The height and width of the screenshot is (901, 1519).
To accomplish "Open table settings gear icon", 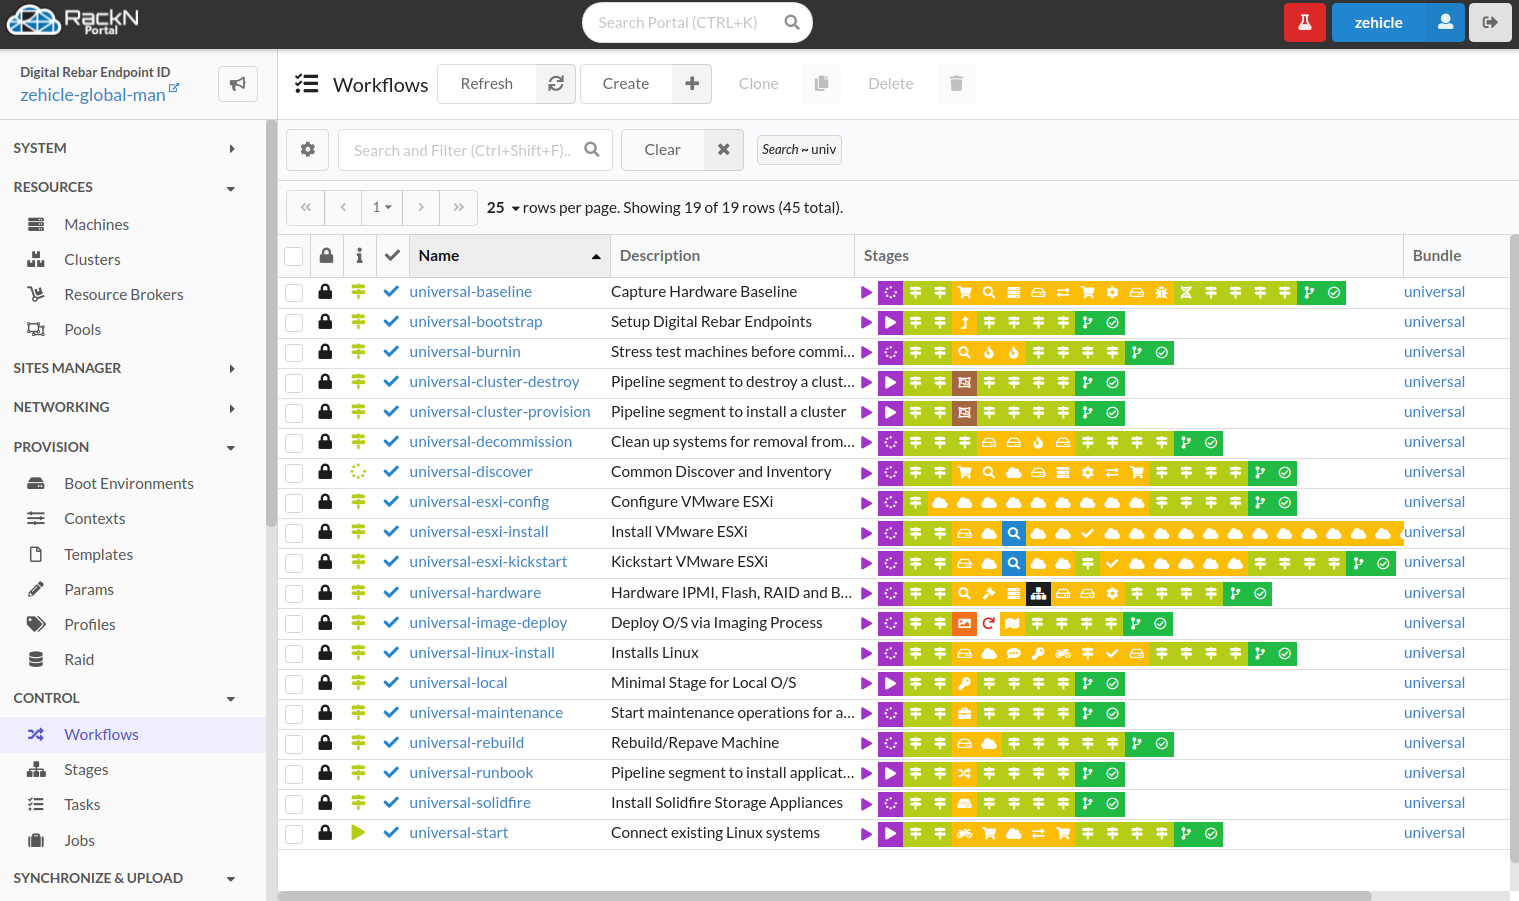I will (308, 150).
